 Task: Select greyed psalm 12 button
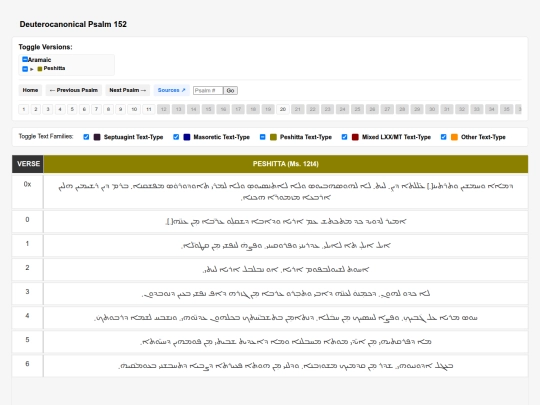click(x=164, y=109)
